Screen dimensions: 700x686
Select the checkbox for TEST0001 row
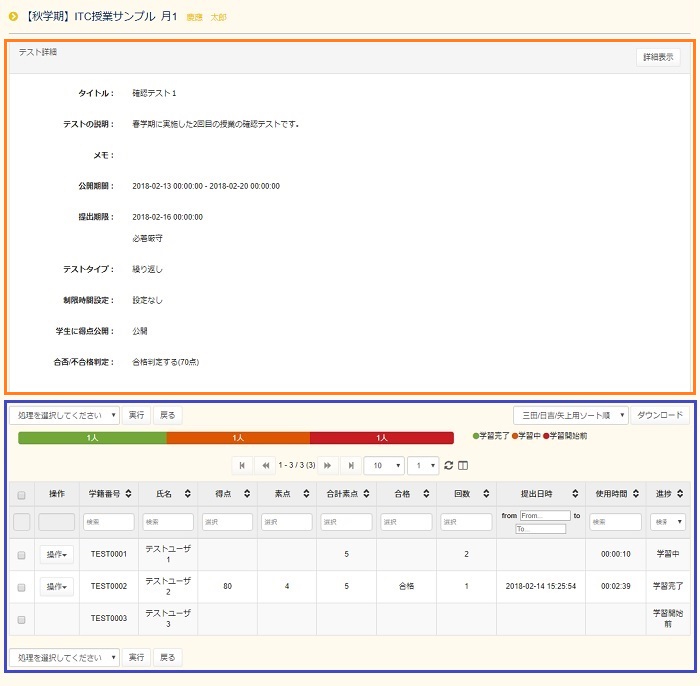(x=21, y=555)
